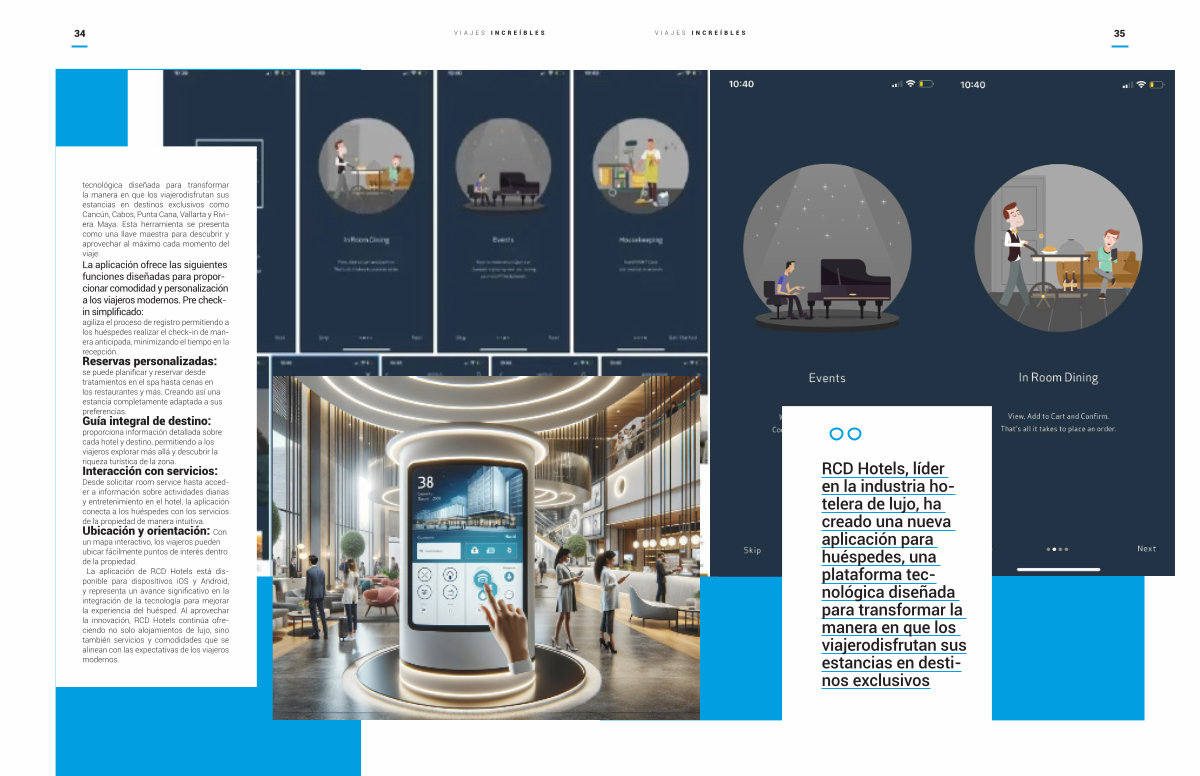Click page number 35
This screenshot has height=776, width=1200.
pyautogui.click(x=1119, y=34)
